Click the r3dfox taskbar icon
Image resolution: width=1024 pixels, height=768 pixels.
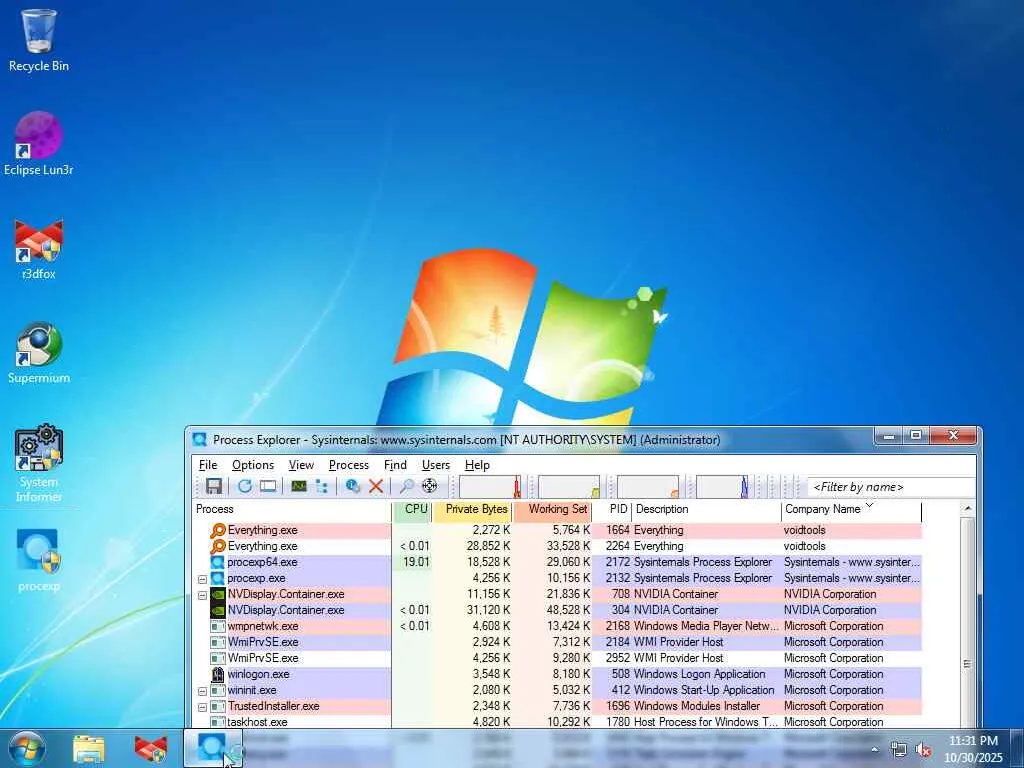151,748
